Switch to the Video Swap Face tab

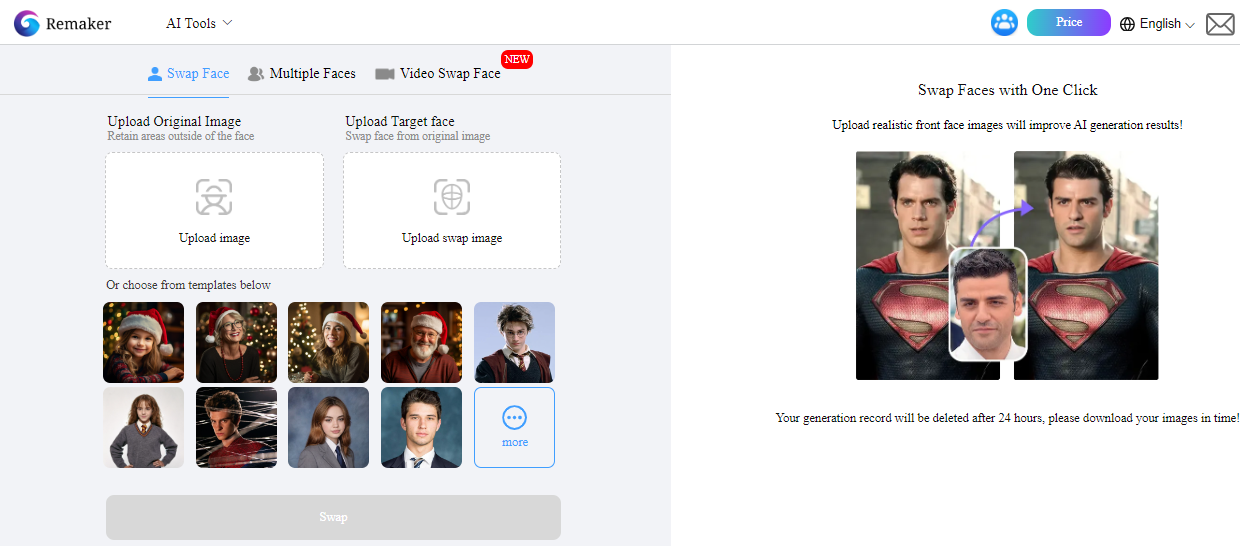(x=438, y=73)
